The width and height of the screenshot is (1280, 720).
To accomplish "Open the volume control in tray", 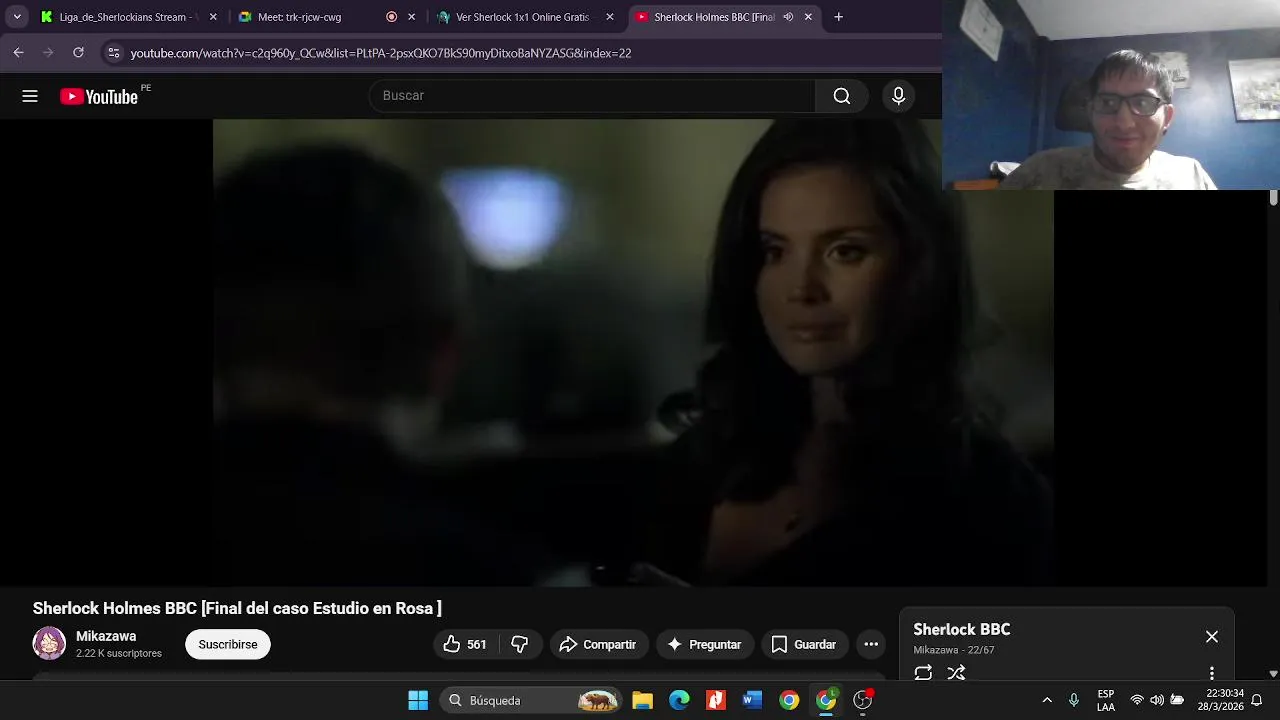I will coord(1157,700).
